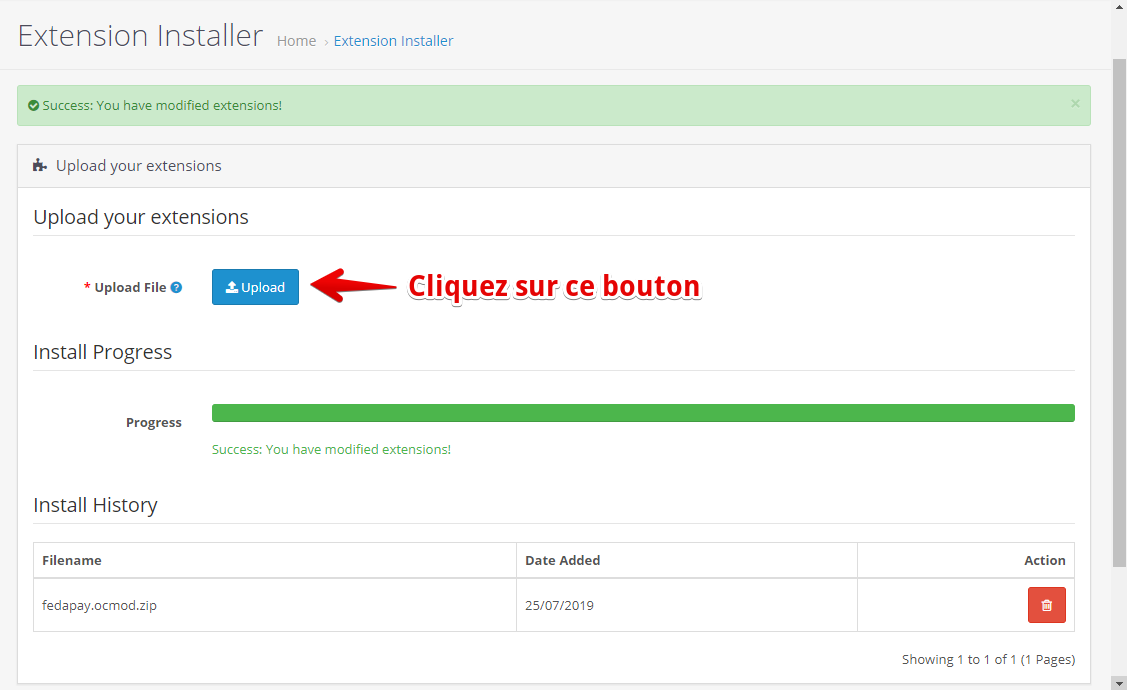The width and height of the screenshot is (1127, 690).
Task: Click the green install progress bar
Action: (x=643, y=413)
